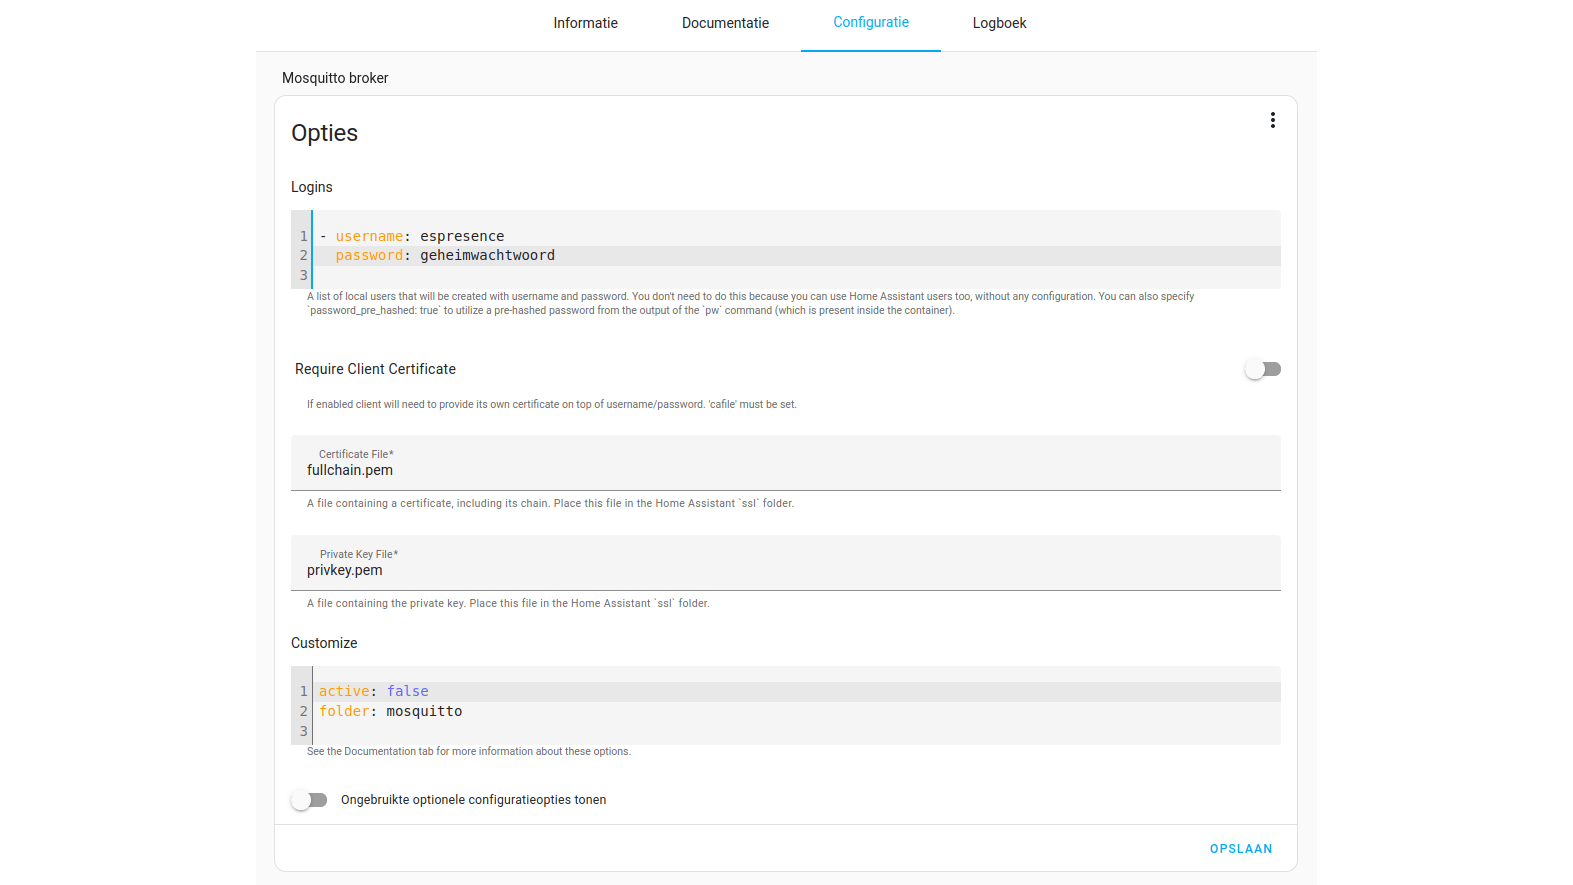This screenshot has width=1573, height=885.
Task: Click the Opties card heading
Action: (x=325, y=133)
